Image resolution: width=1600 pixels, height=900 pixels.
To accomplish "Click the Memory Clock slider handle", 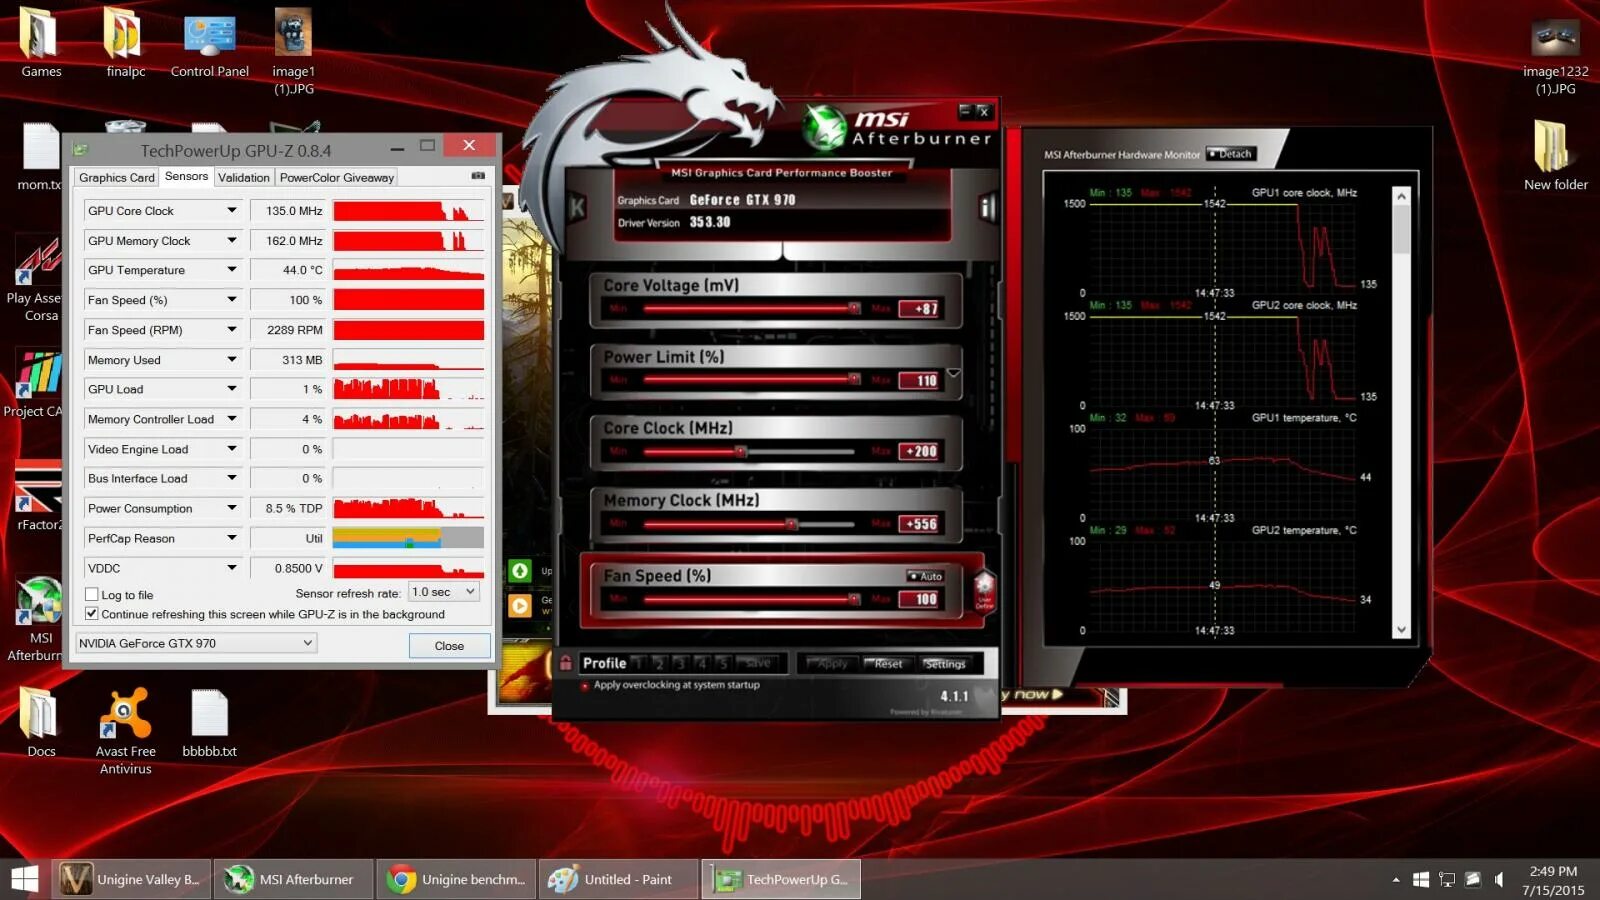I will tap(791, 523).
